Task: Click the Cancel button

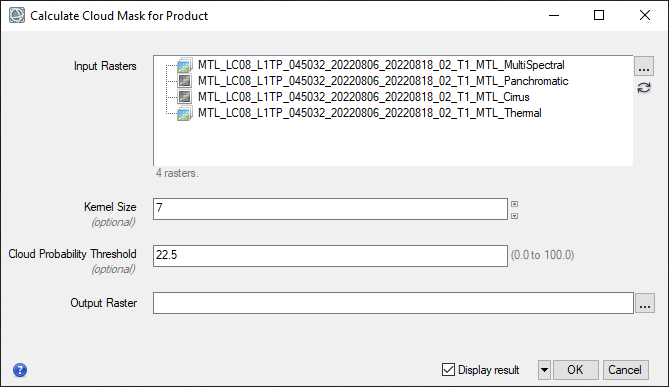Action: point(625,370)
